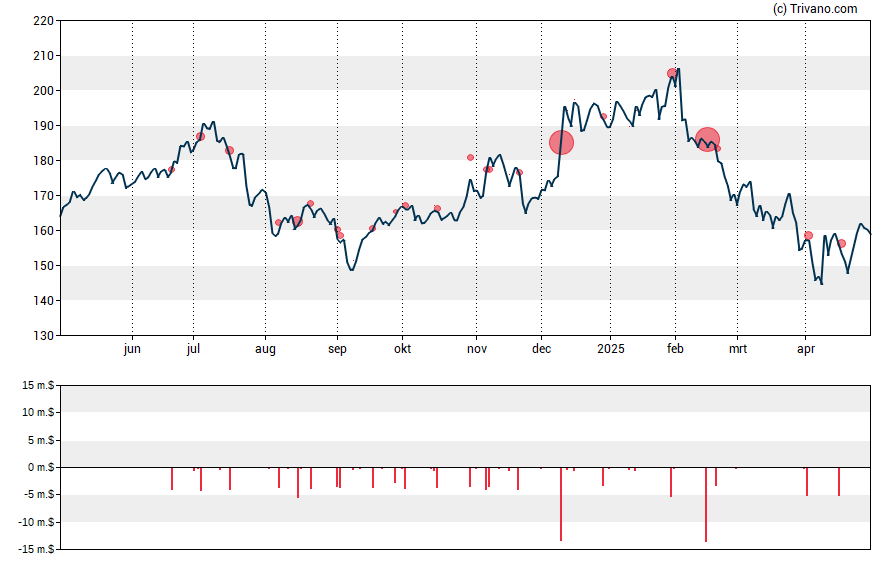The image size is (888, 565).
Task: Click the dec month label
Action: click(541, 349)
